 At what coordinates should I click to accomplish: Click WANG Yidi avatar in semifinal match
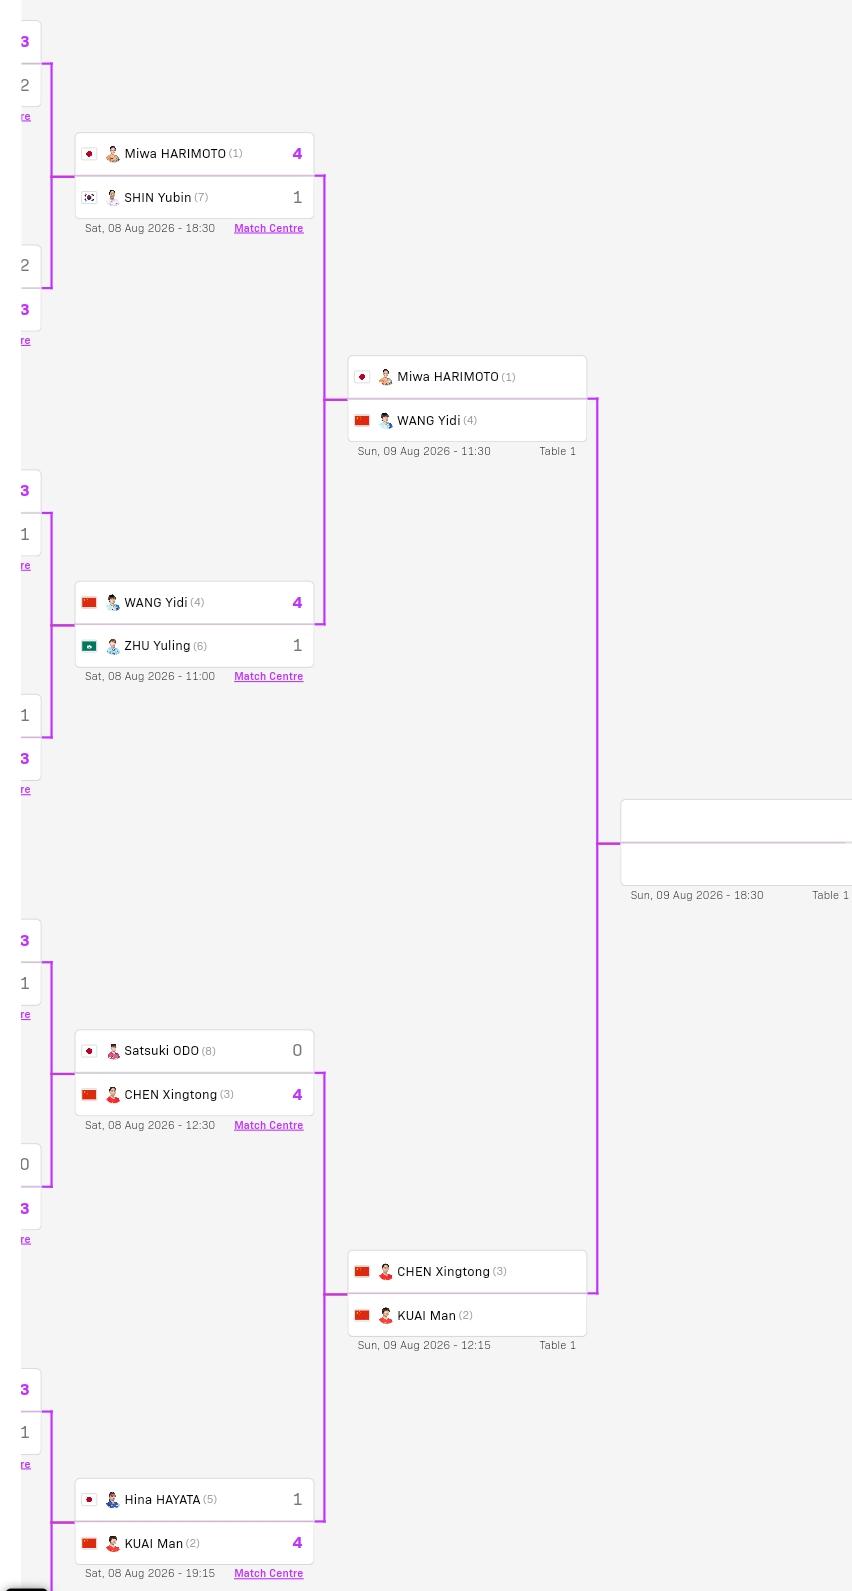click(x=386, y=421)
